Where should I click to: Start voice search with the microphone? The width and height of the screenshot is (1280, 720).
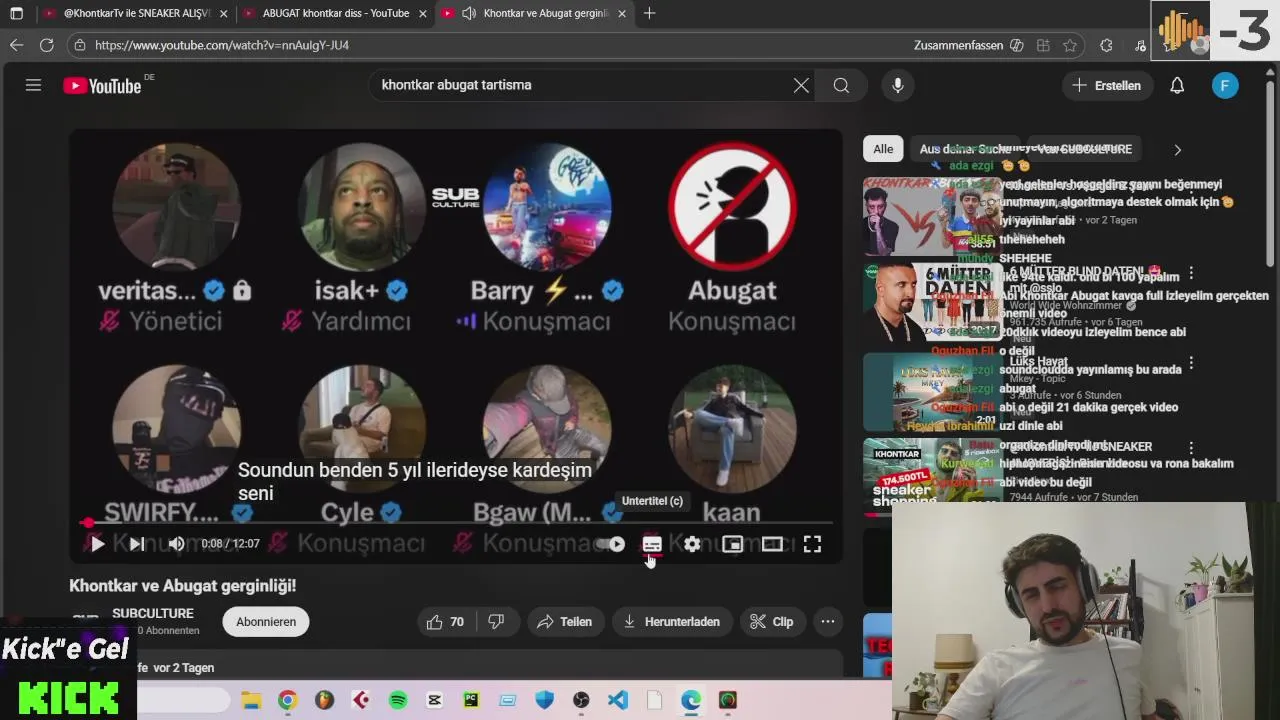(898, 85)
